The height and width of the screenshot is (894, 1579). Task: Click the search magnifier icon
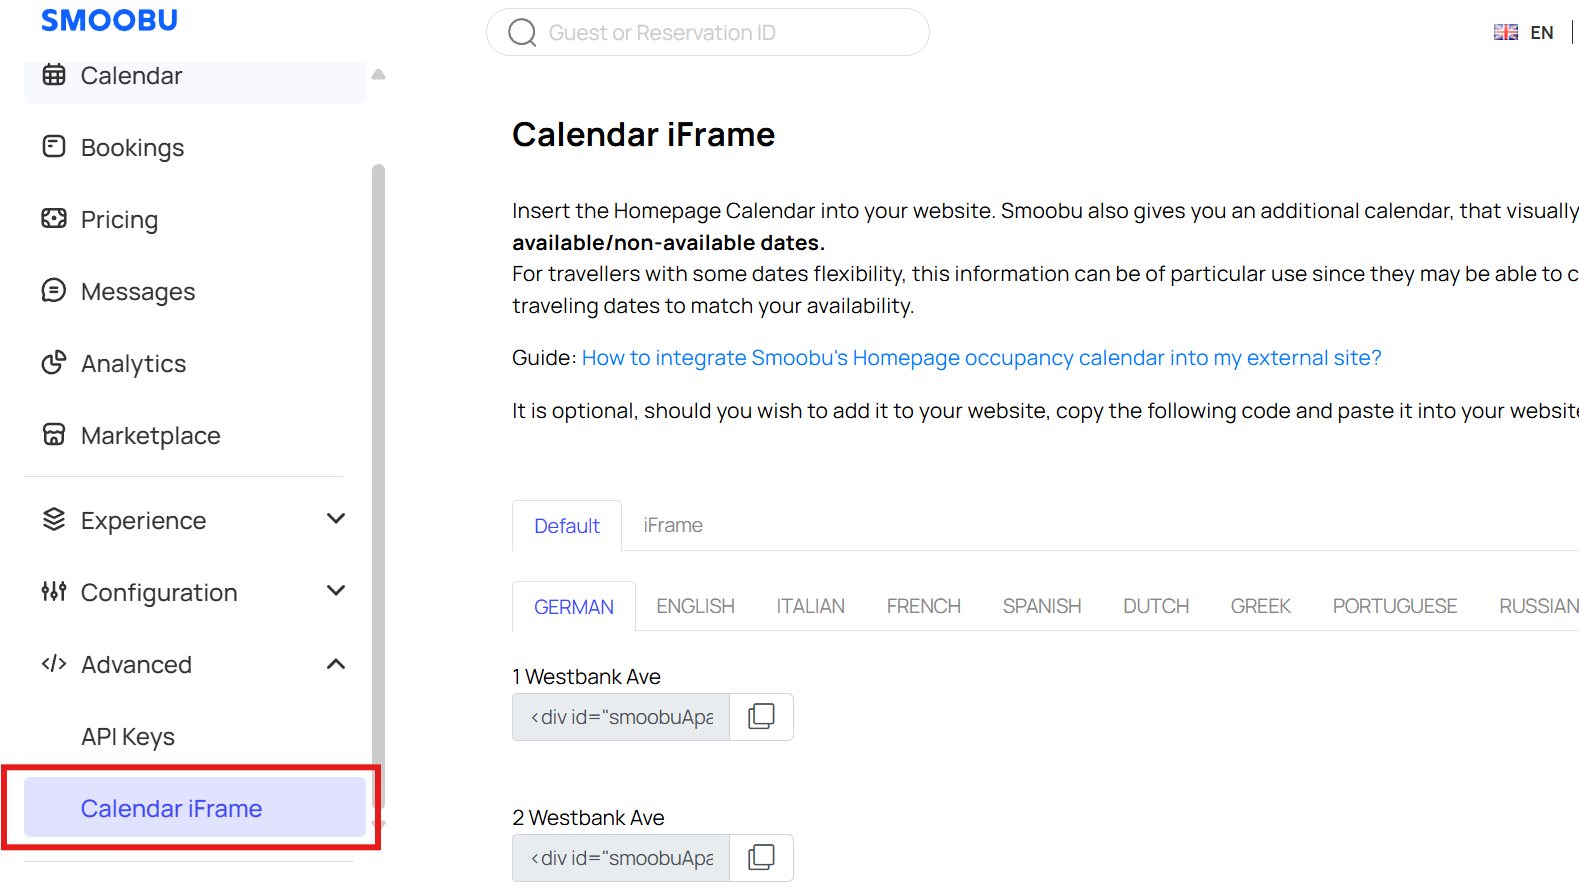(x=522, y=33)
